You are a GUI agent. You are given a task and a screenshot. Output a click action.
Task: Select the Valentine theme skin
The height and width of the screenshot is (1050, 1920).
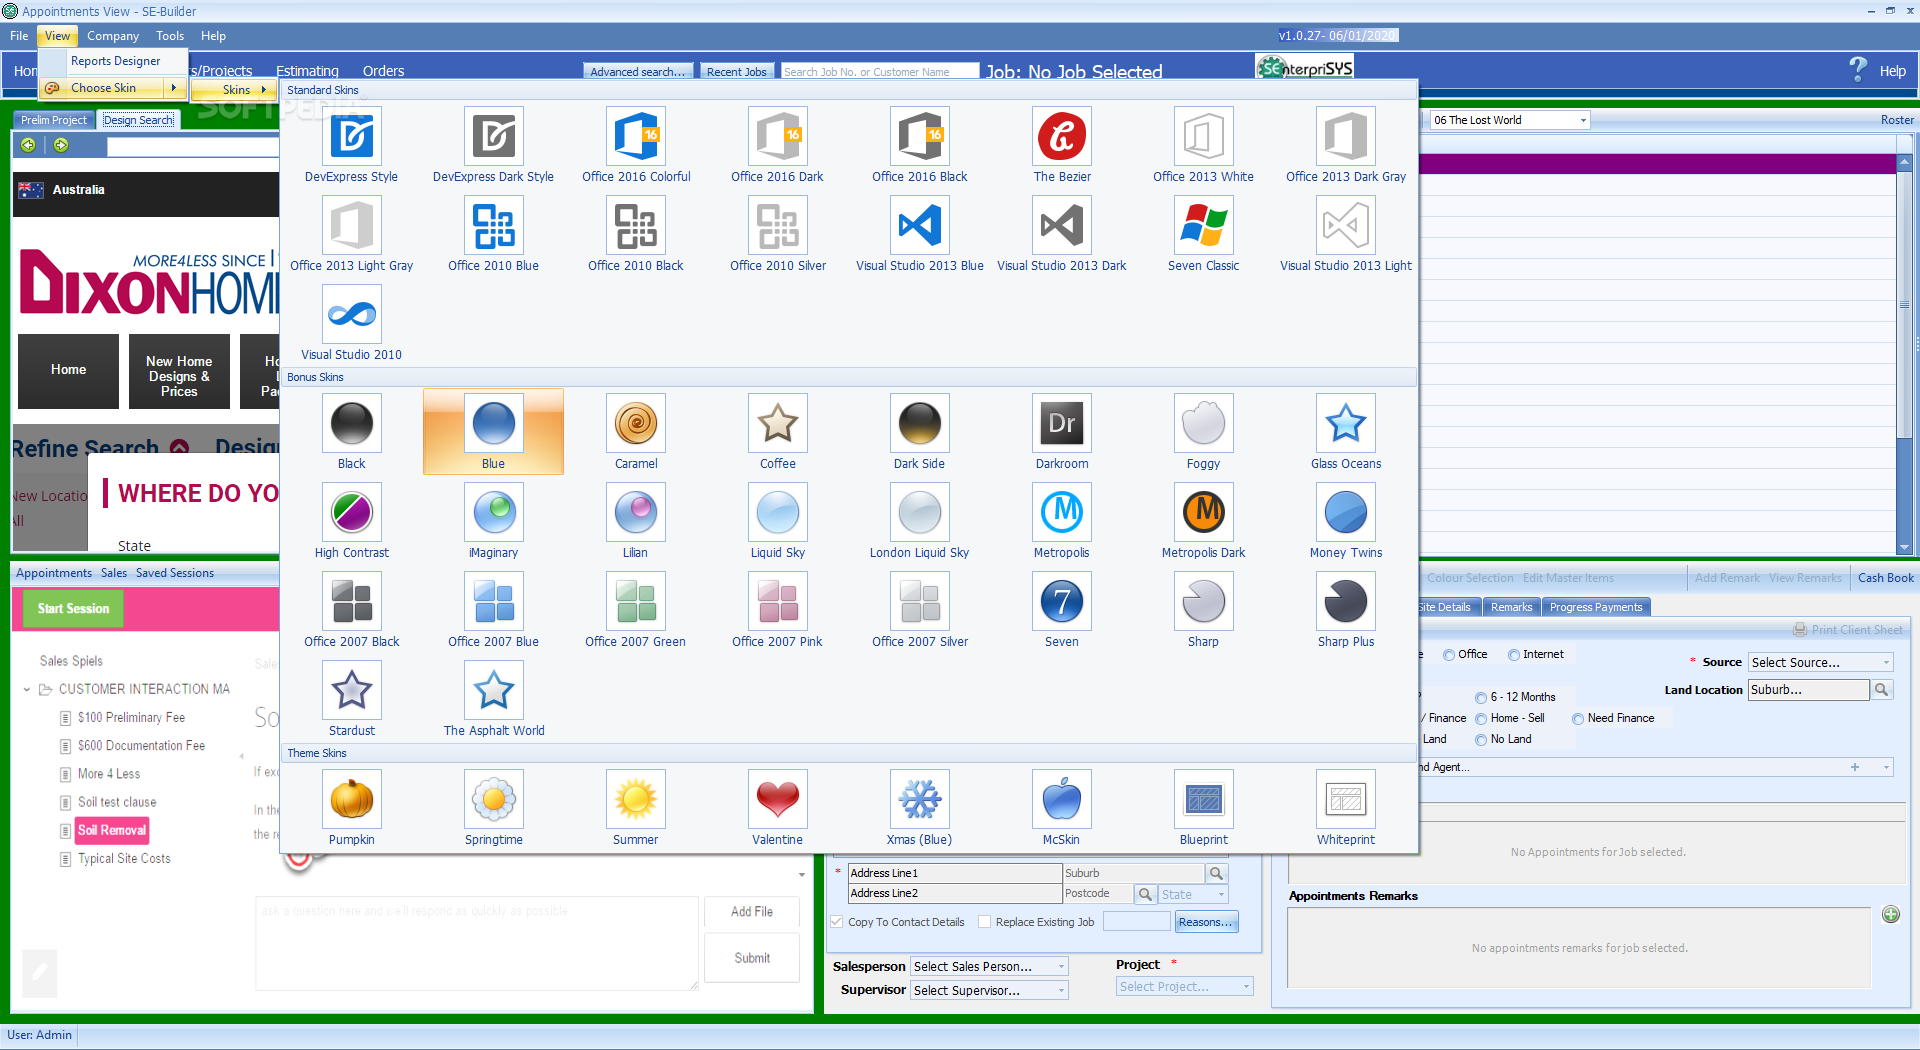point(778,800)
